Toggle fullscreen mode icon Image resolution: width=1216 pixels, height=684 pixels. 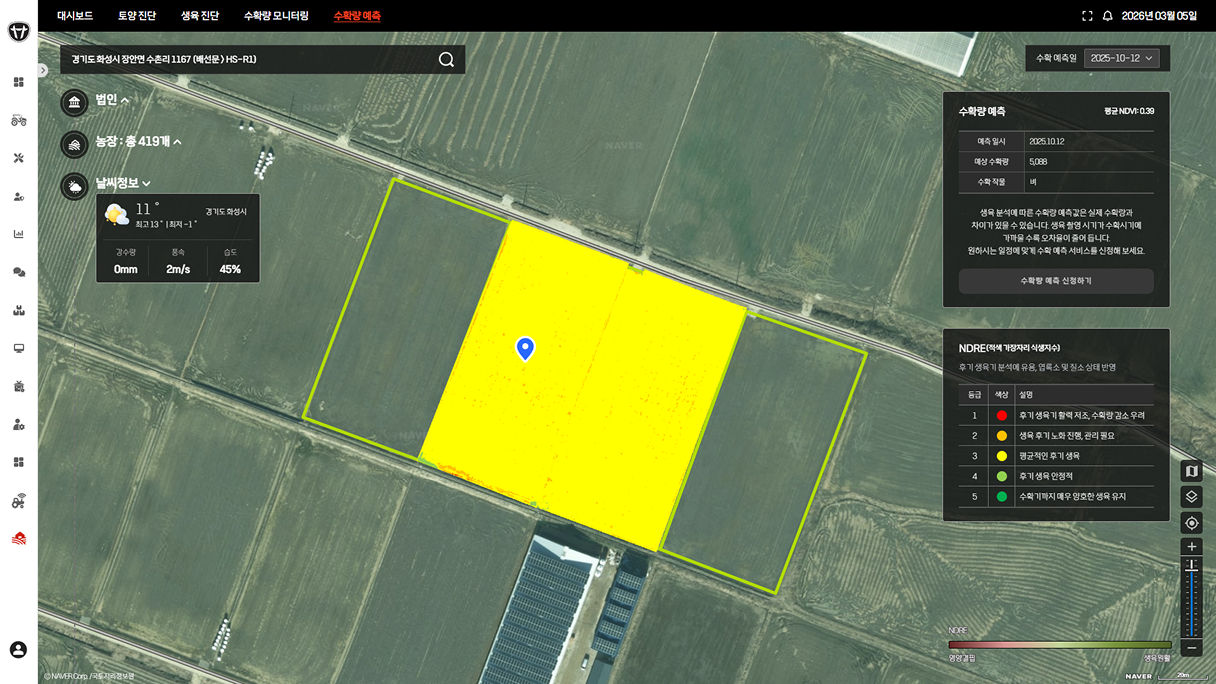click(1087, 16)
